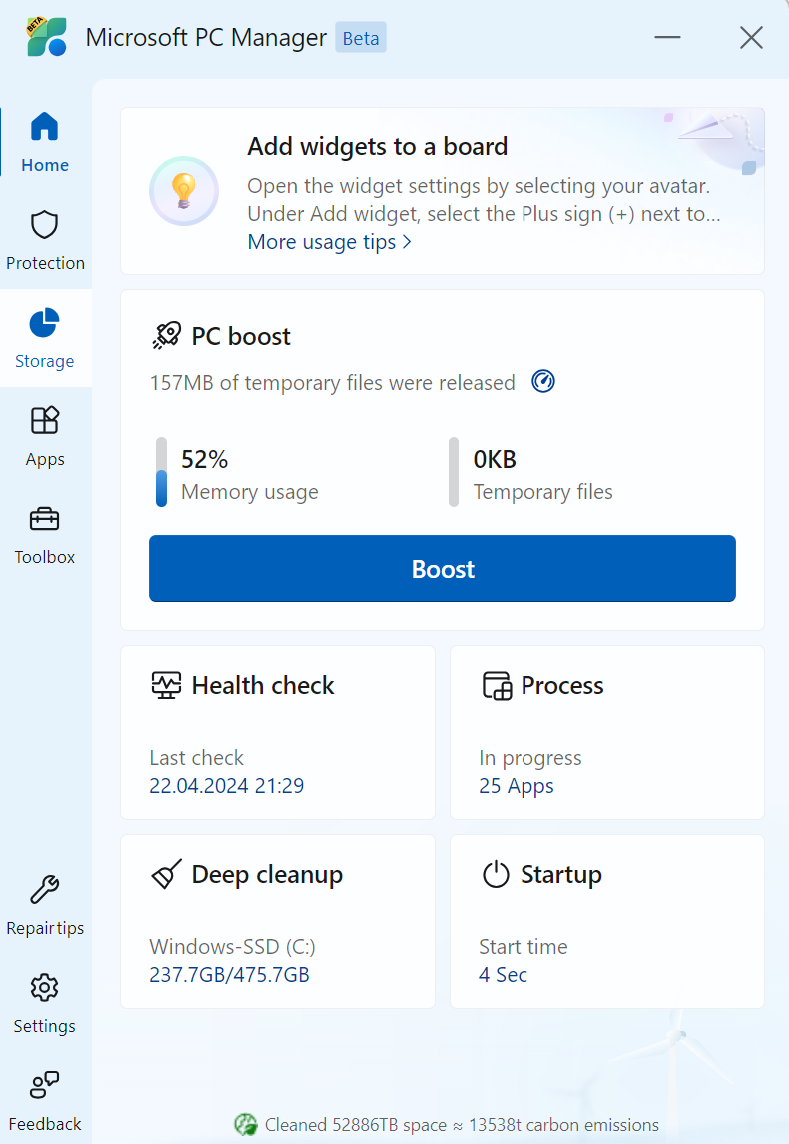
Task: Click the lightbulb tip icon
Action: click(184, 190)
